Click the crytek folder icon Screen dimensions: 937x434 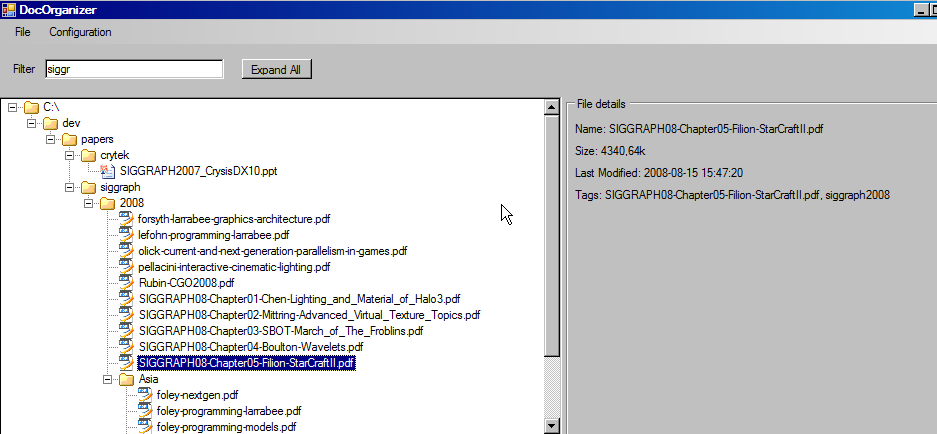[88, 155]
